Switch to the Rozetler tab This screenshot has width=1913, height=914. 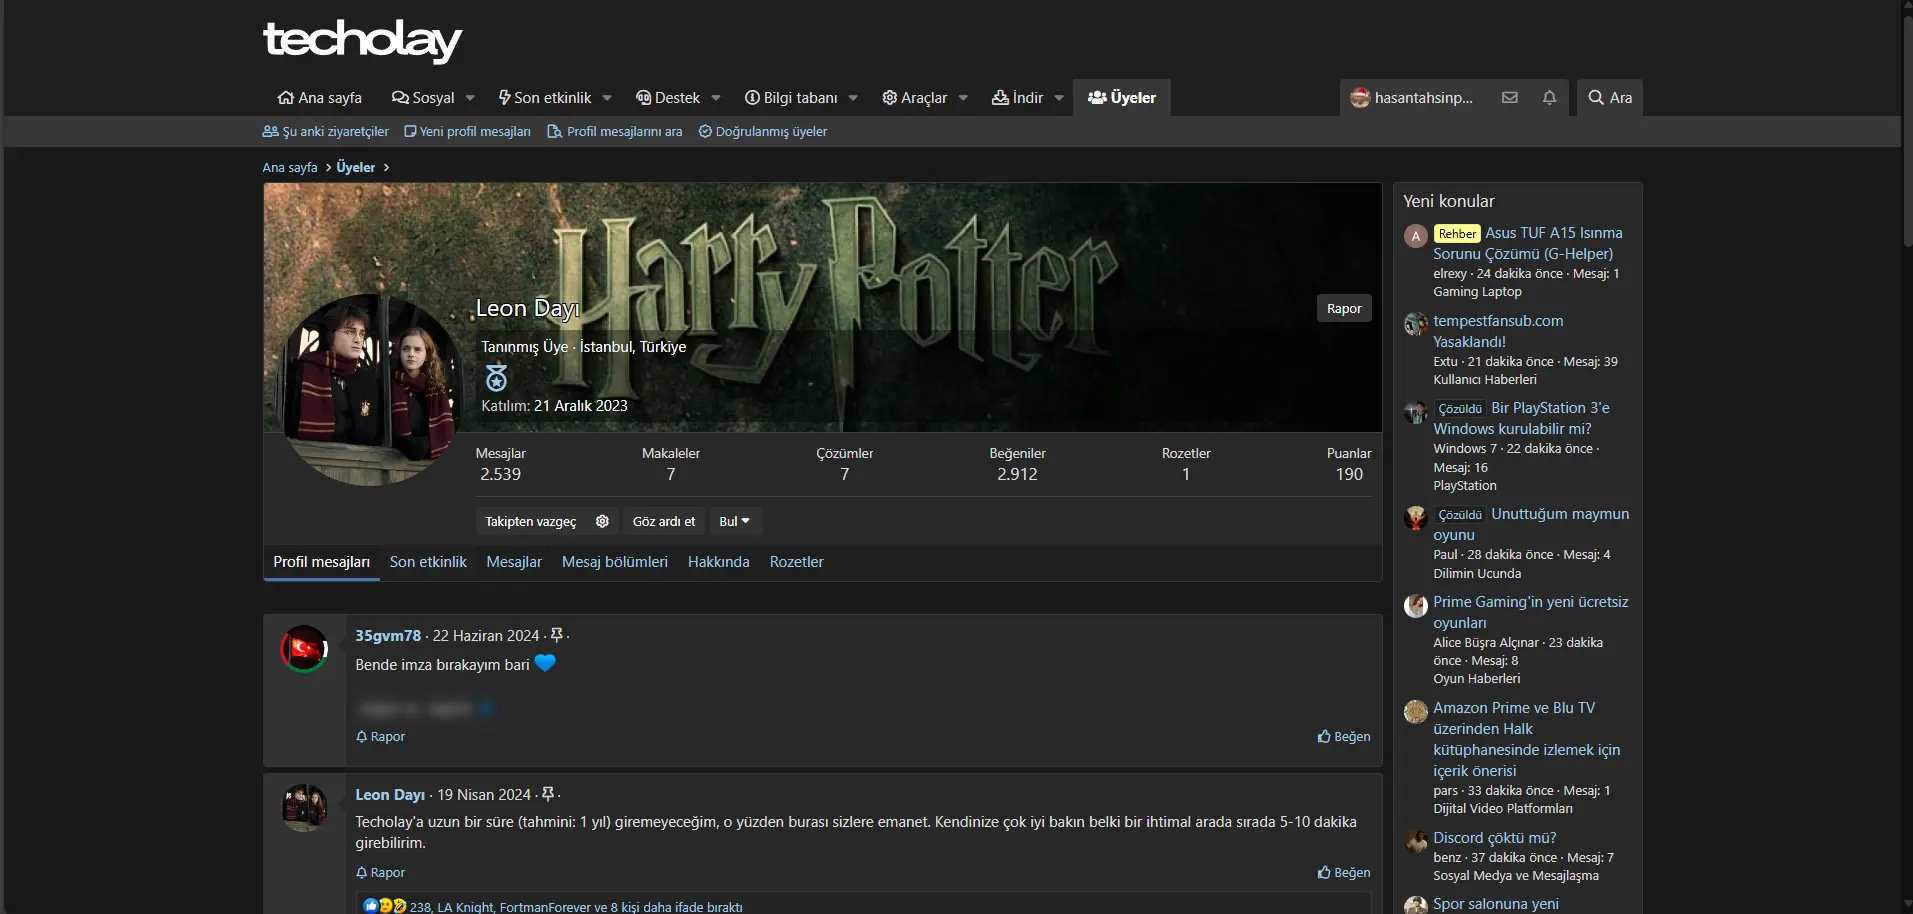pos(797,562)
